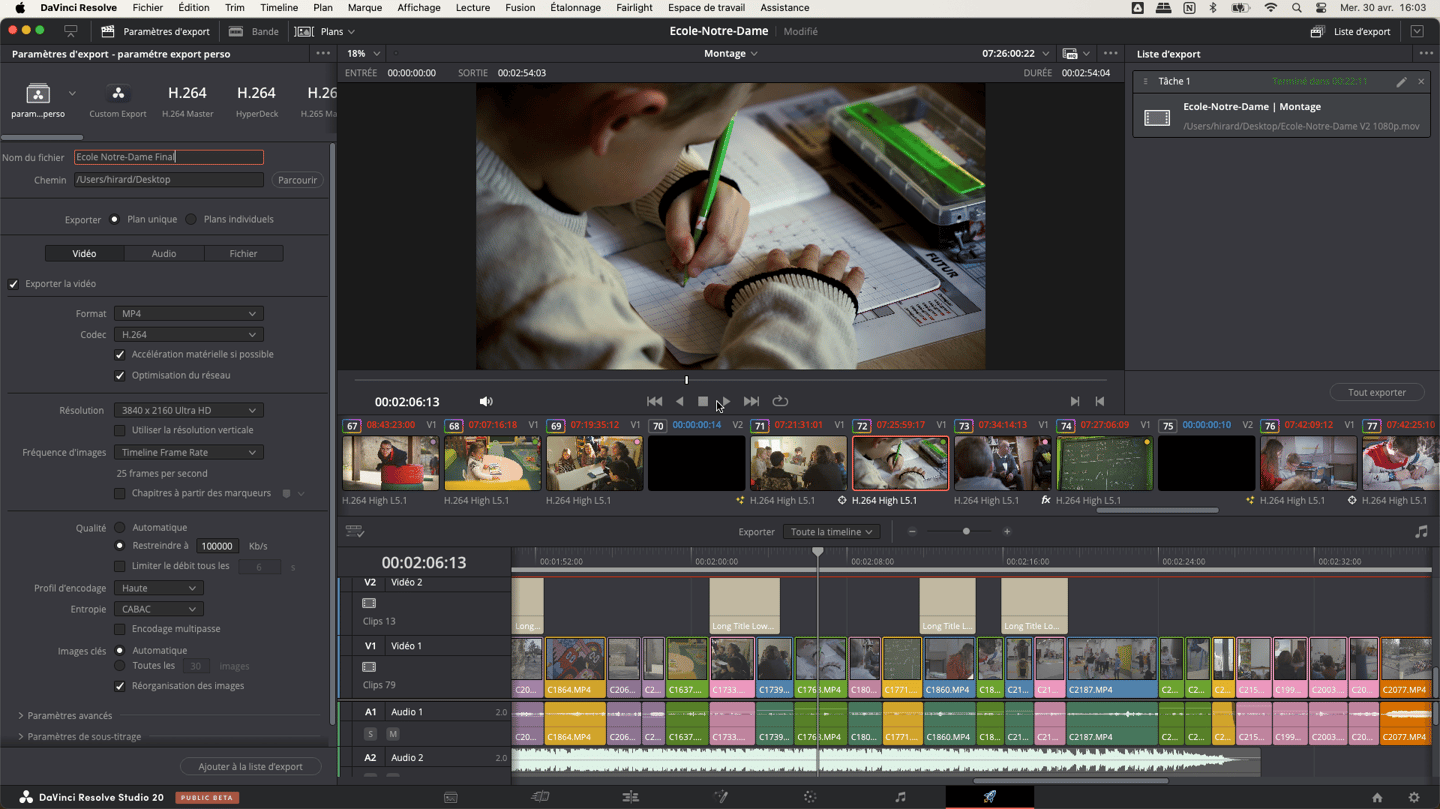Expand Paramètres avancés section
1440x809 pixels.
(65, 716)
